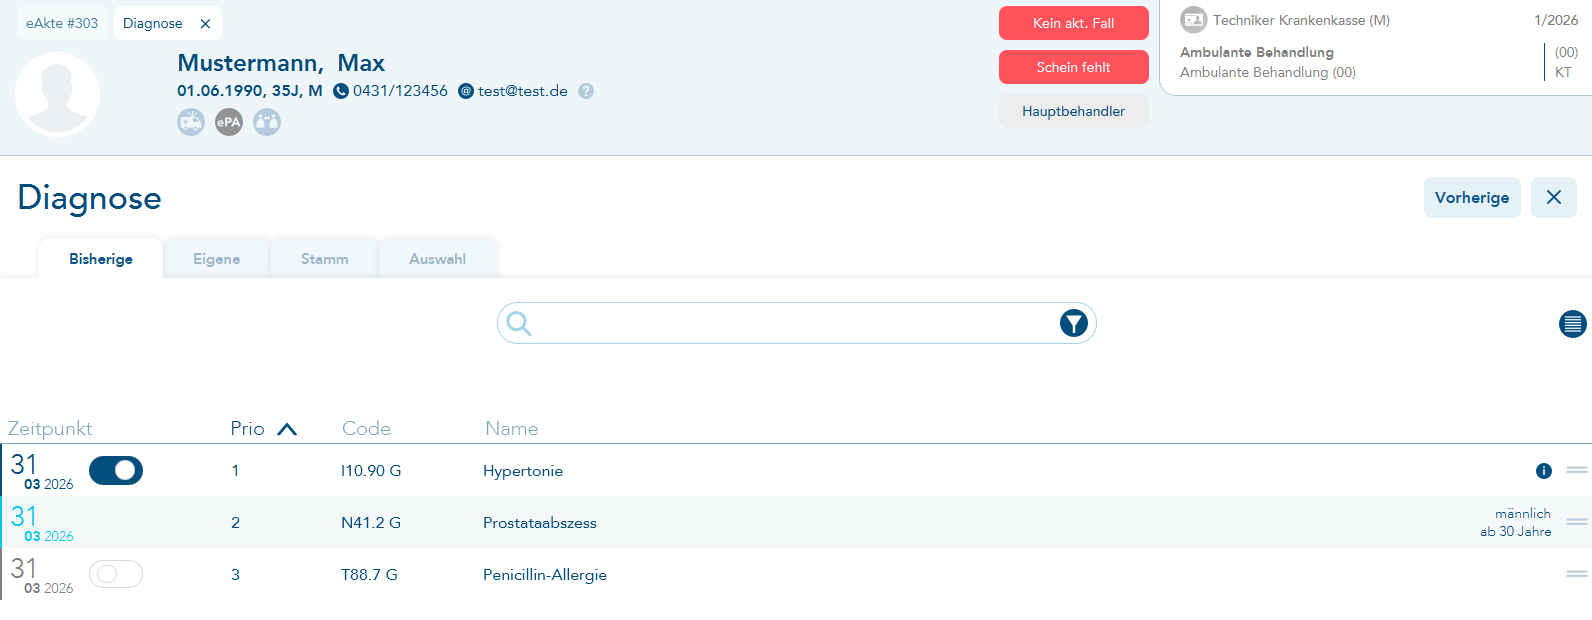This screenshot has height=620, width=1592.
Task: Open the insurance card icon
Action: (1193, 20)
